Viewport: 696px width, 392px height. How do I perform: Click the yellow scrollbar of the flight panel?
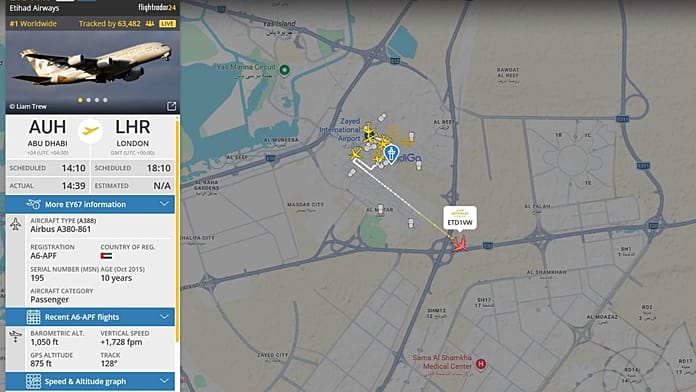(x=178, y=229)
